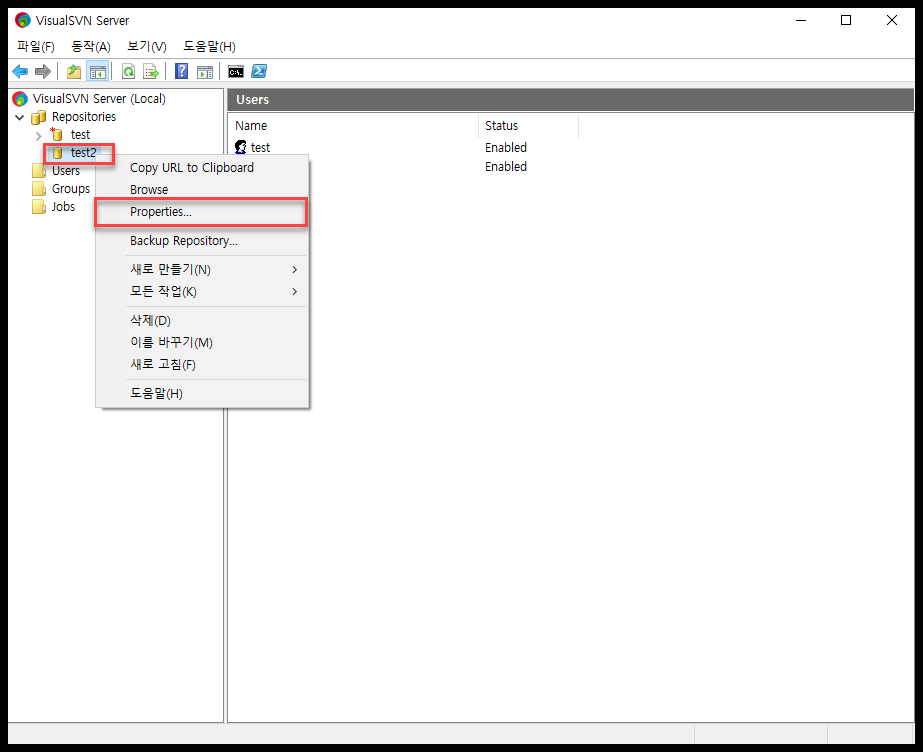
Task: Click the VisualSVN logo in title bar
Action: click(23, 20)
